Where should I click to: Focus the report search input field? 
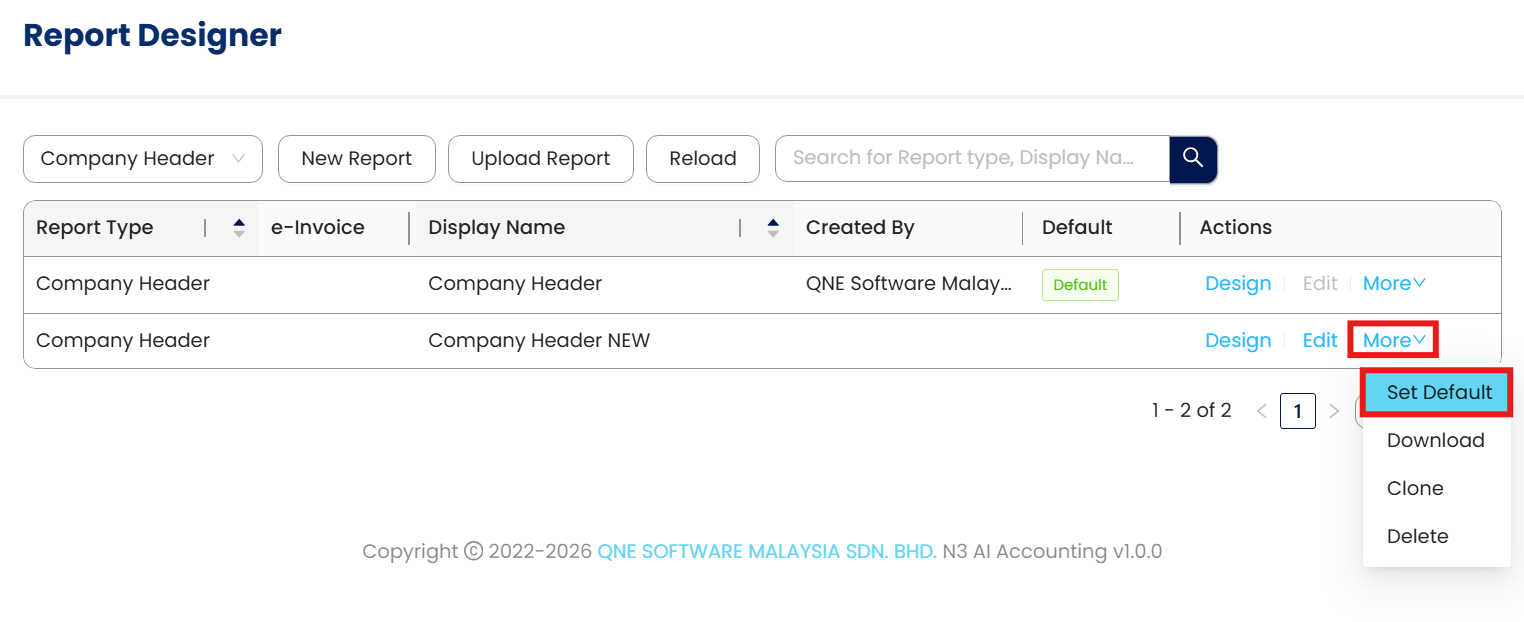pyautogui.click(x=970, y=159)
